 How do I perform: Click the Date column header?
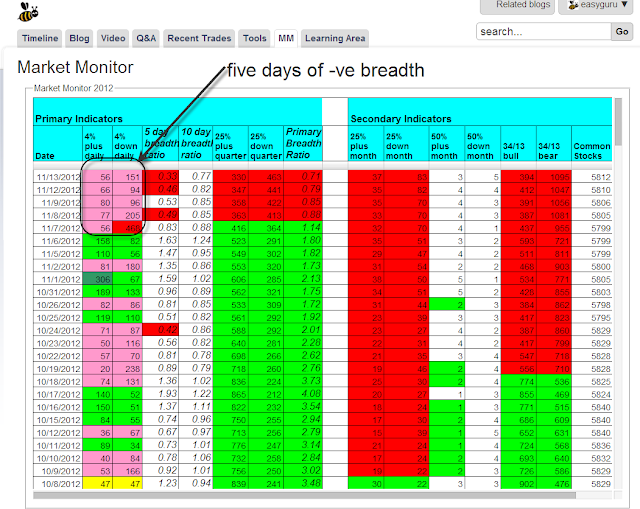tap(58, 144)
